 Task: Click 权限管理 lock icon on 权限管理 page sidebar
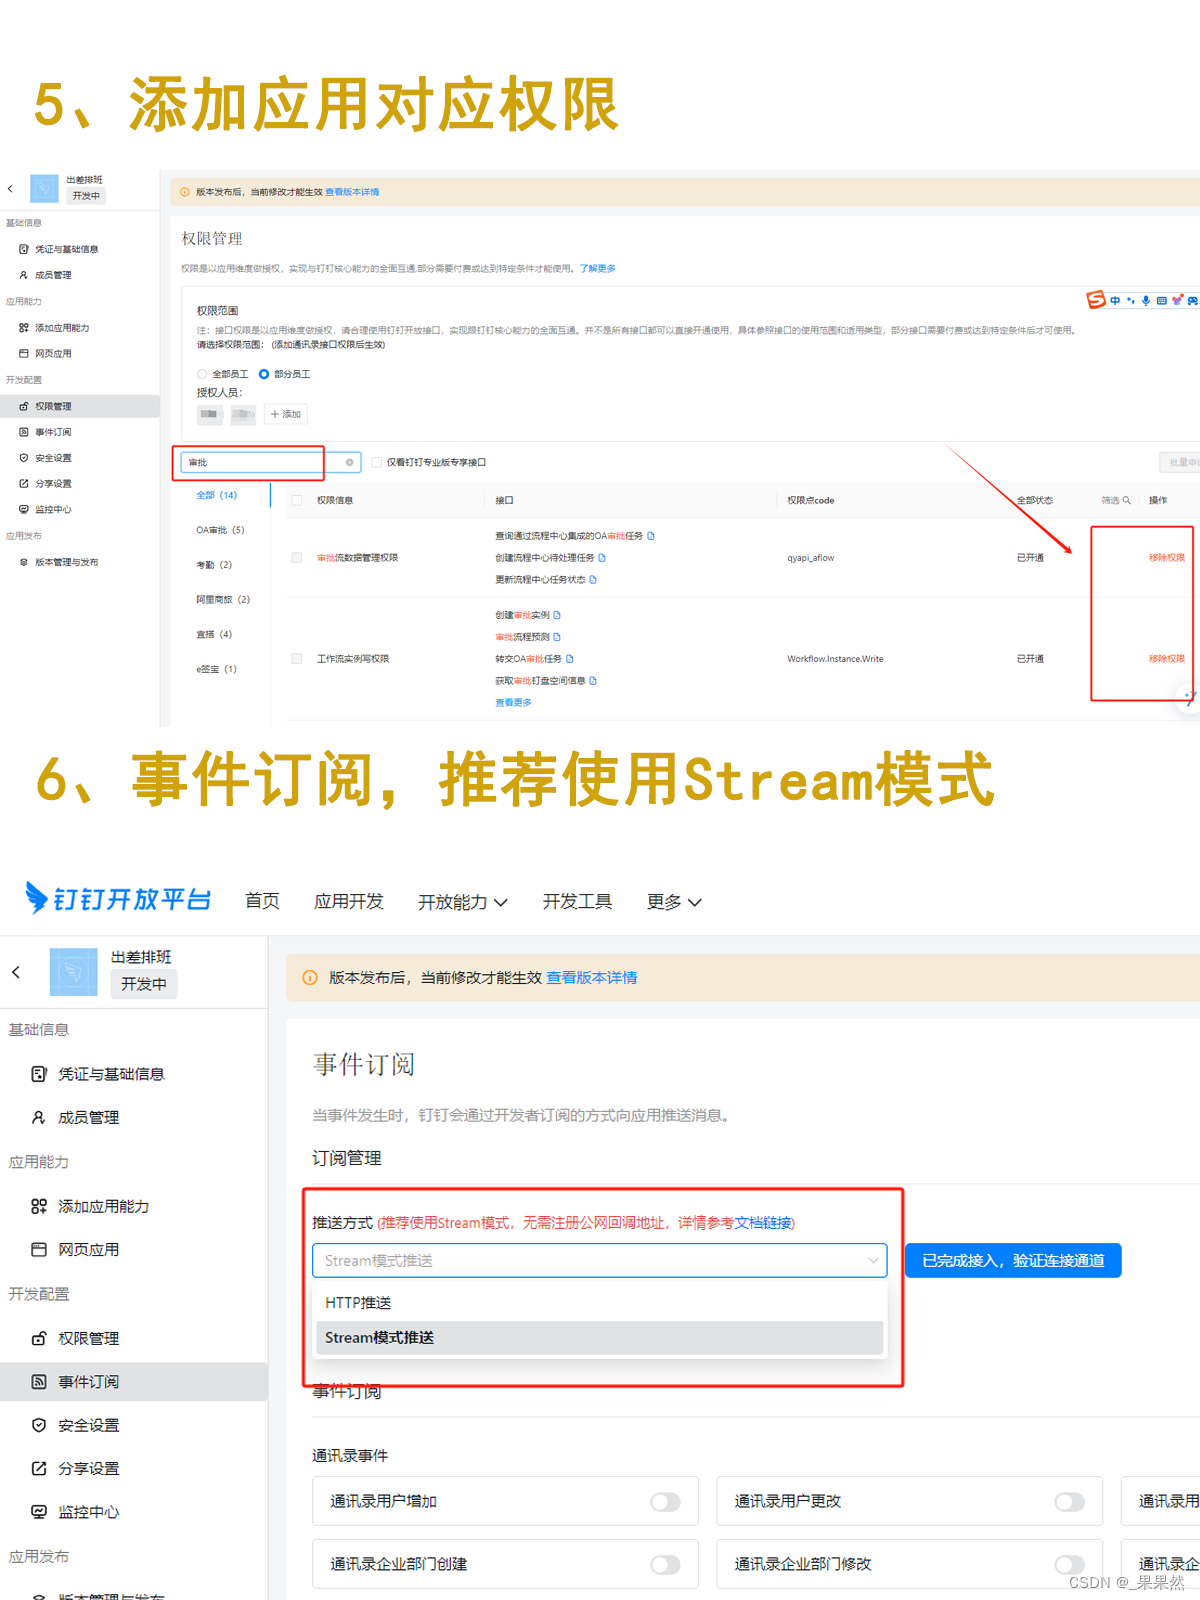tap(24, 406)
